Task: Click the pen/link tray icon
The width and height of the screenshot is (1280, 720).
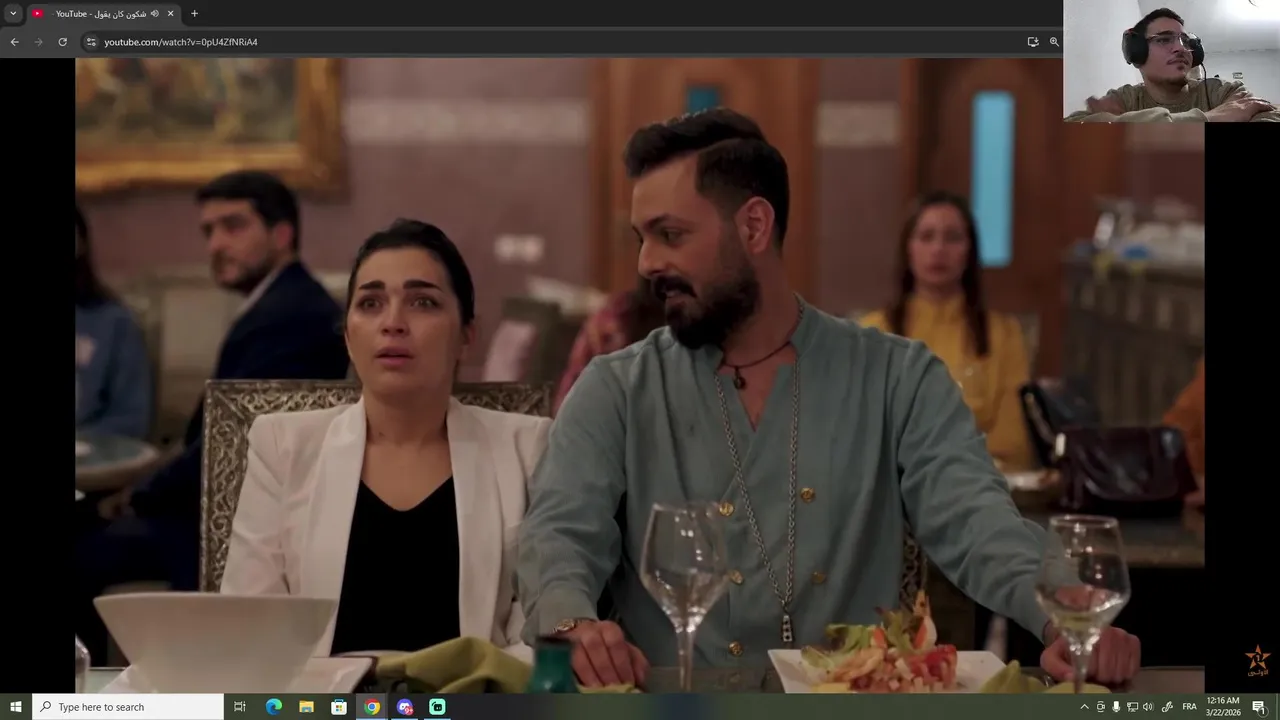Action: click(1167, 707)
